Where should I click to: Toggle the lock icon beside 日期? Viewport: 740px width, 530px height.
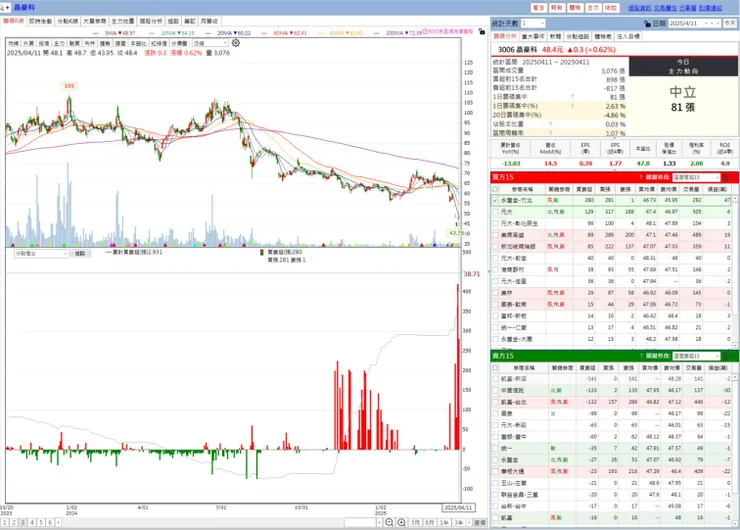(x=647, y=23)
